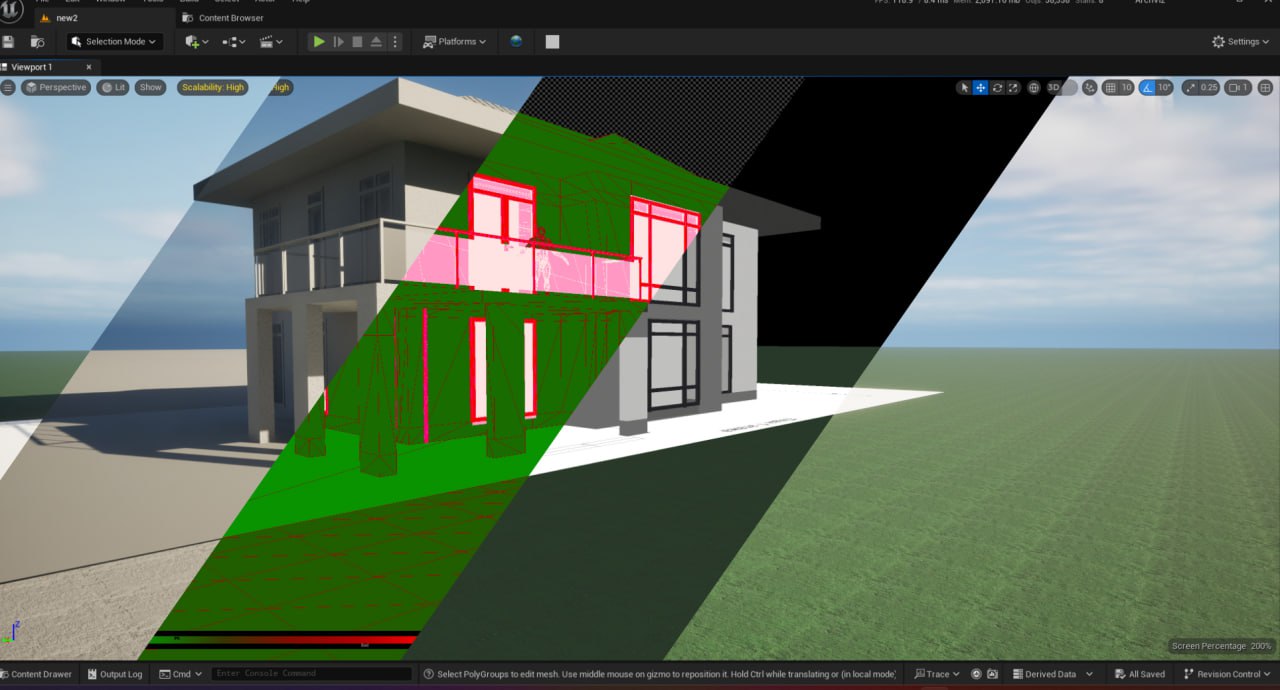Open the viewport Show menu
The width and height of the screenshot is (1280, 690).
click(150, 88)
